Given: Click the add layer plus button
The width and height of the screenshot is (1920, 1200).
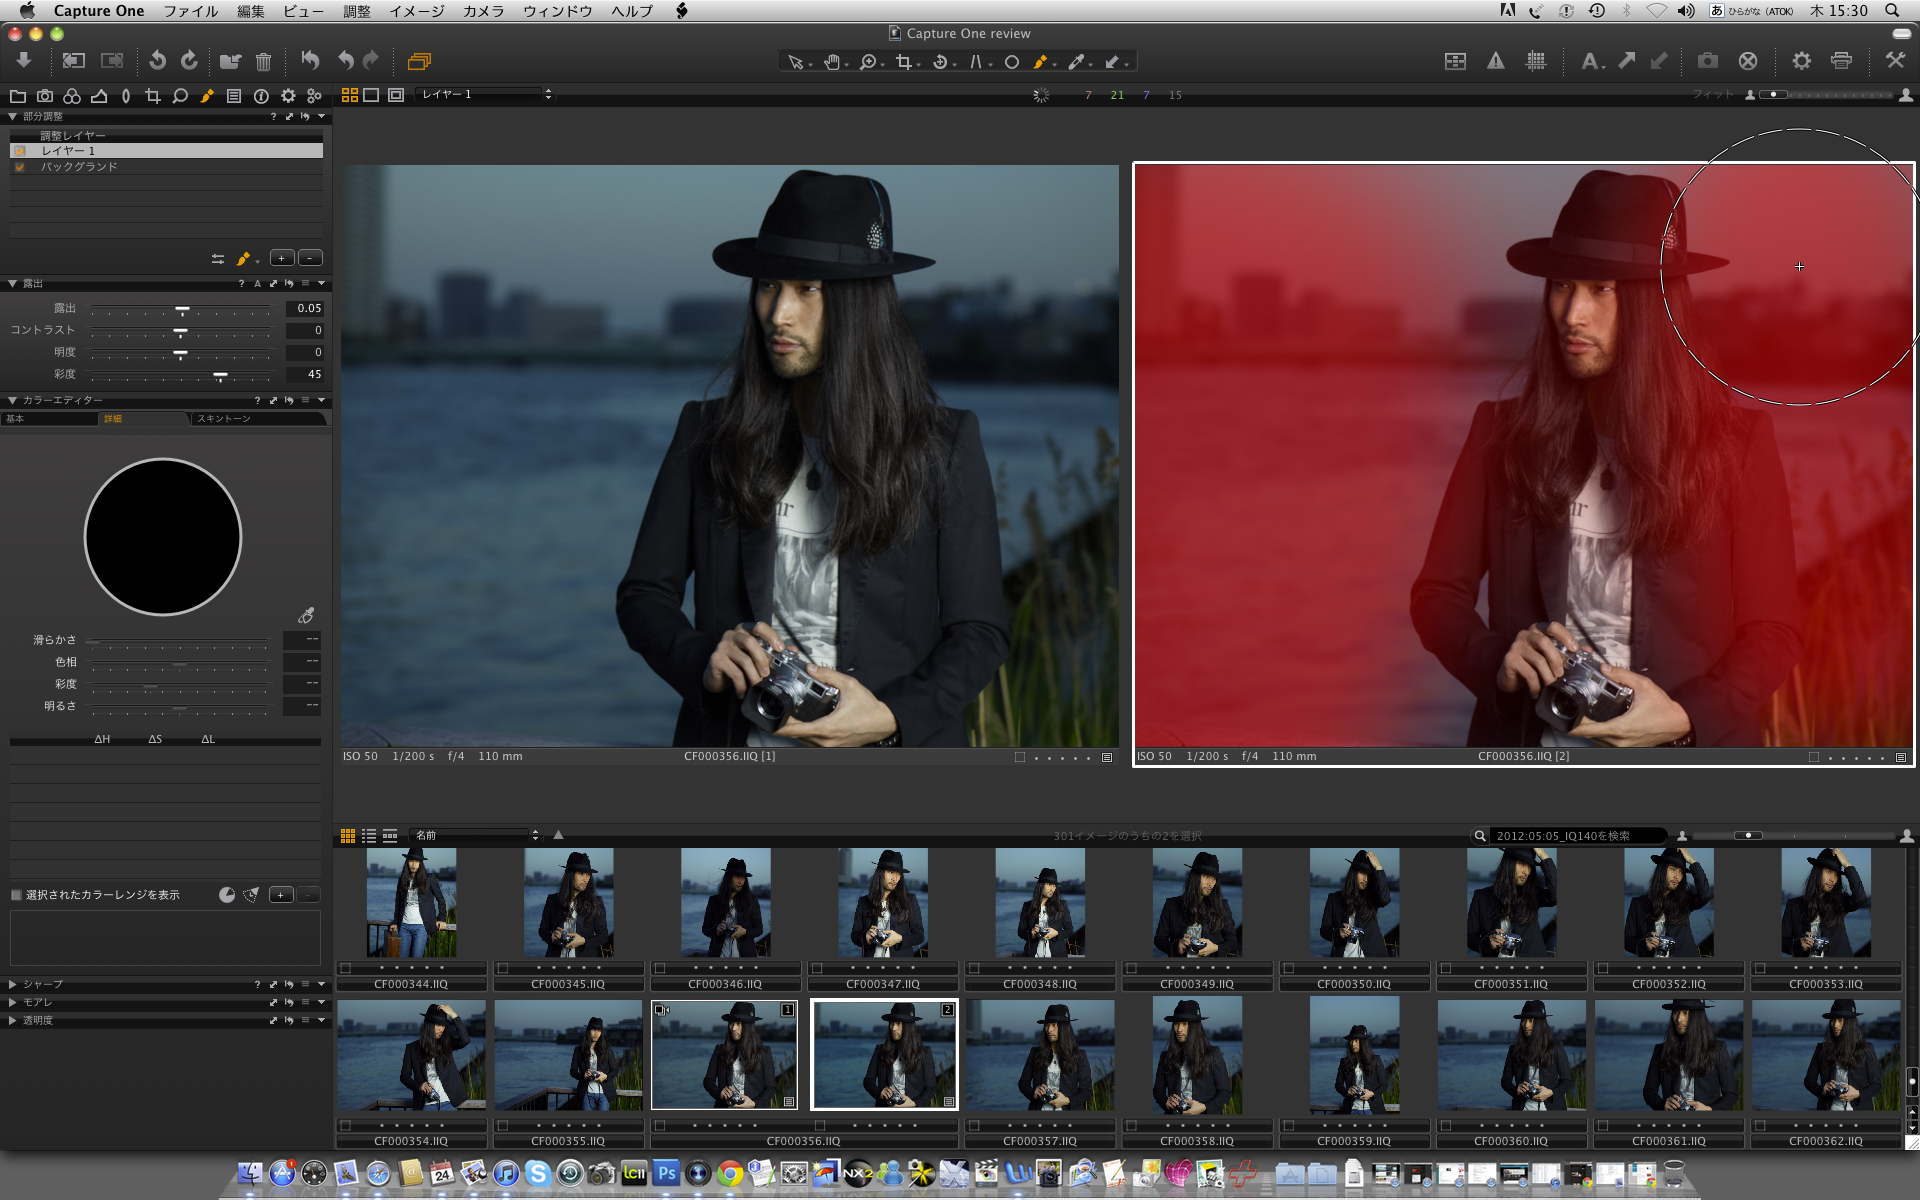Looking at the screenshot, I should (282, 258).
